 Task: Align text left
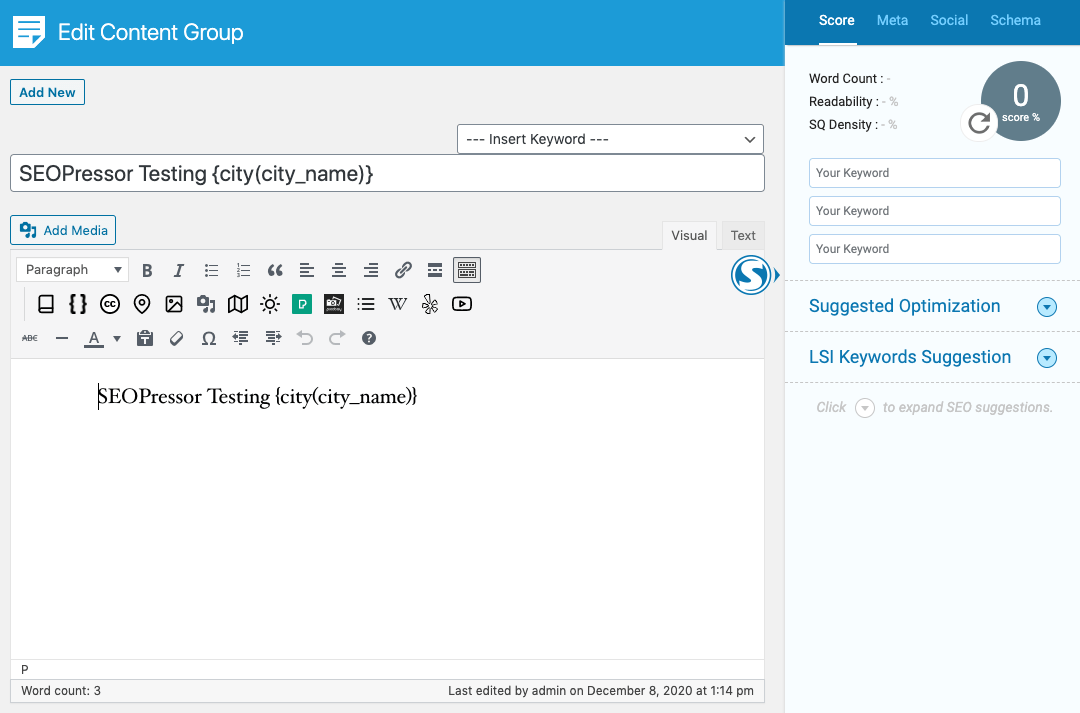[x=307, y=270]
